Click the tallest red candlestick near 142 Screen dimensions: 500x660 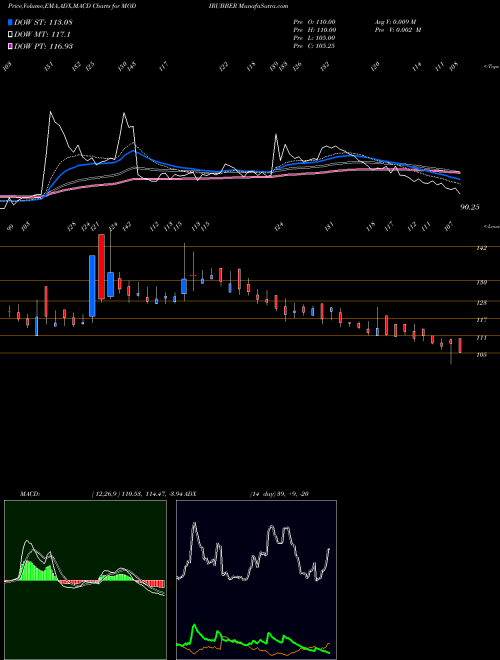click(x=101, y=266)
